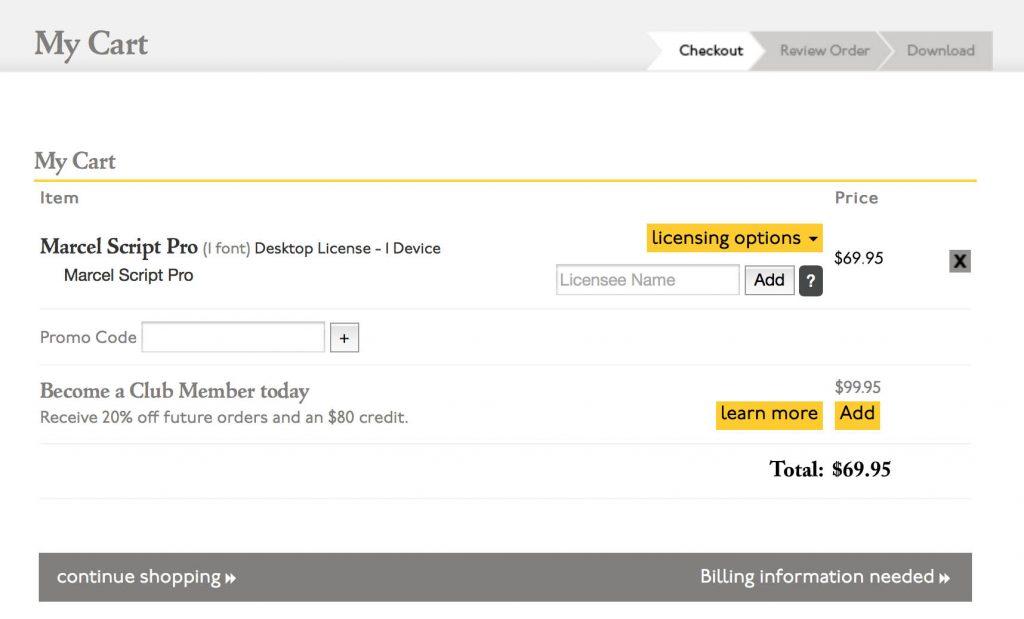1024x619 pixels.
Task: Open the Download step tab
Action: (x=940, y=50)
